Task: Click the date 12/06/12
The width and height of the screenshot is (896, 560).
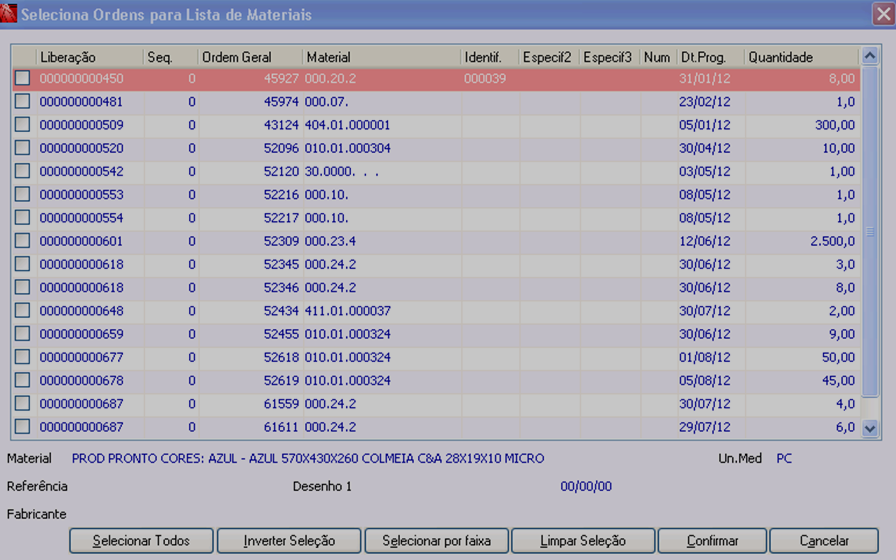Action: tap(705, 241)
